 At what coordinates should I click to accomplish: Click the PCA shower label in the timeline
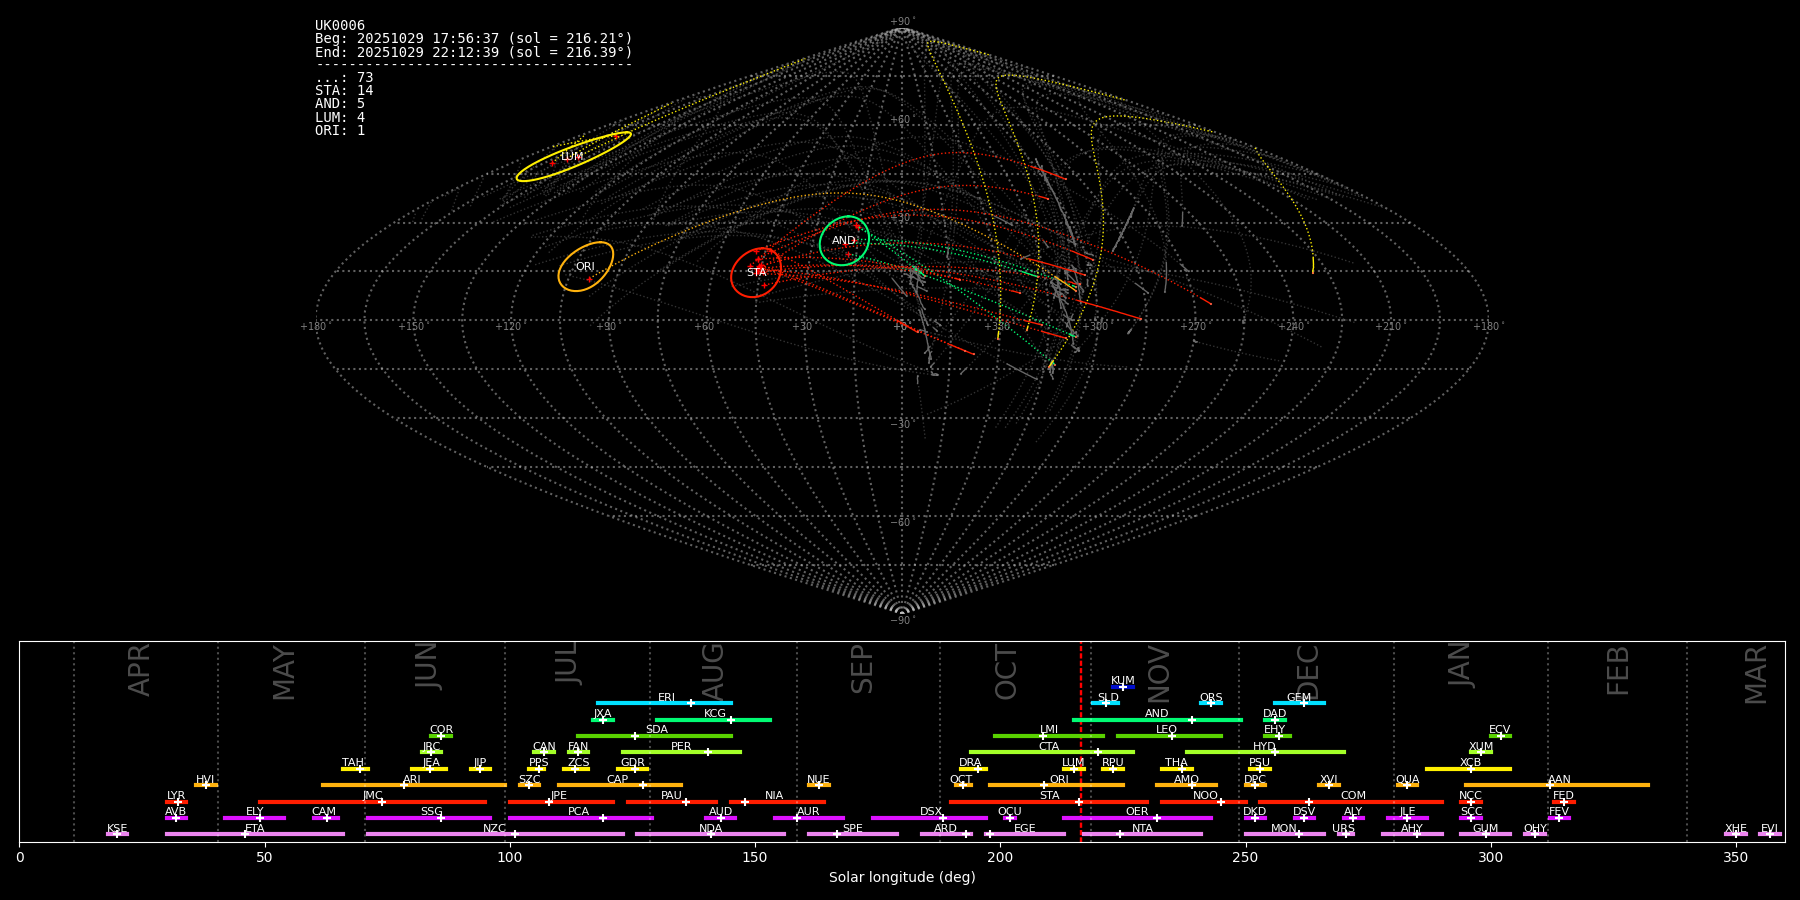(579, 812)
